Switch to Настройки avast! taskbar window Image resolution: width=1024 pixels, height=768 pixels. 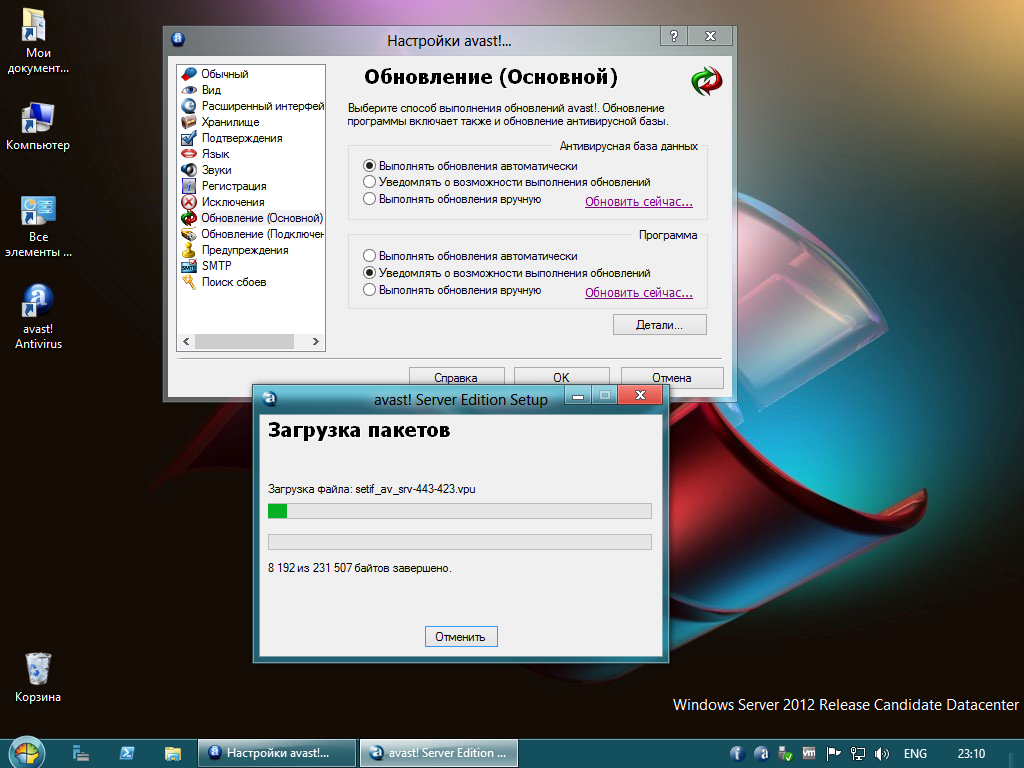tap(277, 753)
